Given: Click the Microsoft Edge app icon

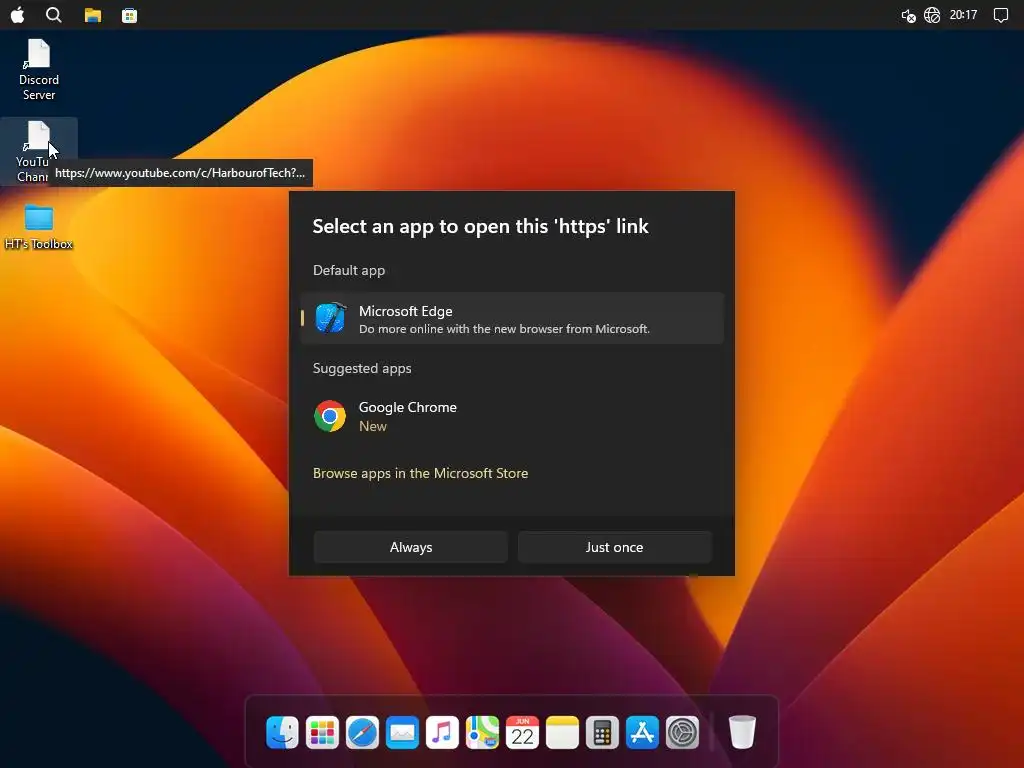Looking at the screenshot, I should 330,318.
